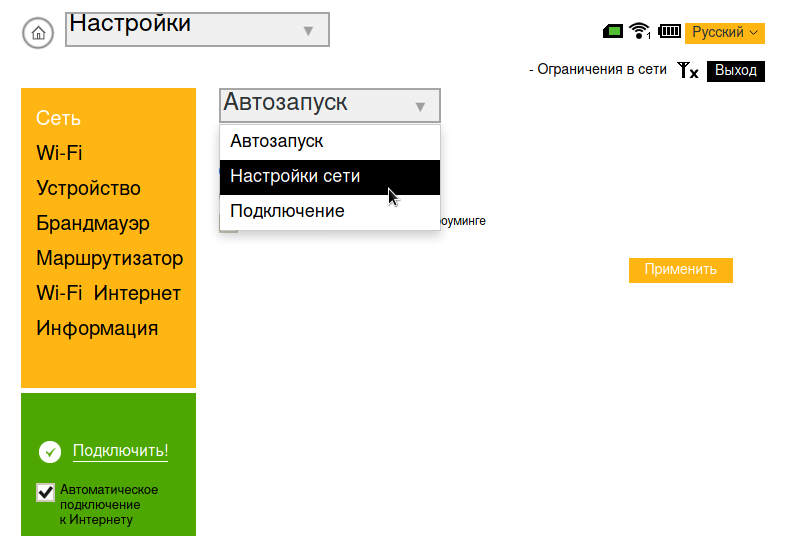The image size is (796, 553).
Task: Click the SIM card status icon
Action: coord(613,32)
